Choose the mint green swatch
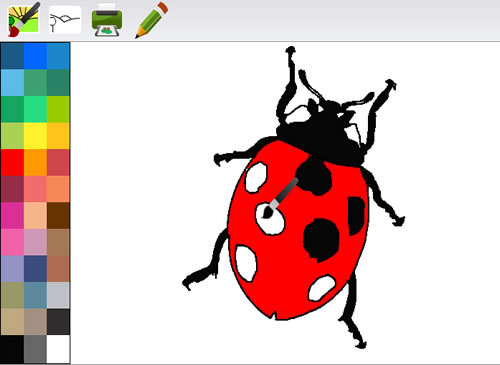 35,109
